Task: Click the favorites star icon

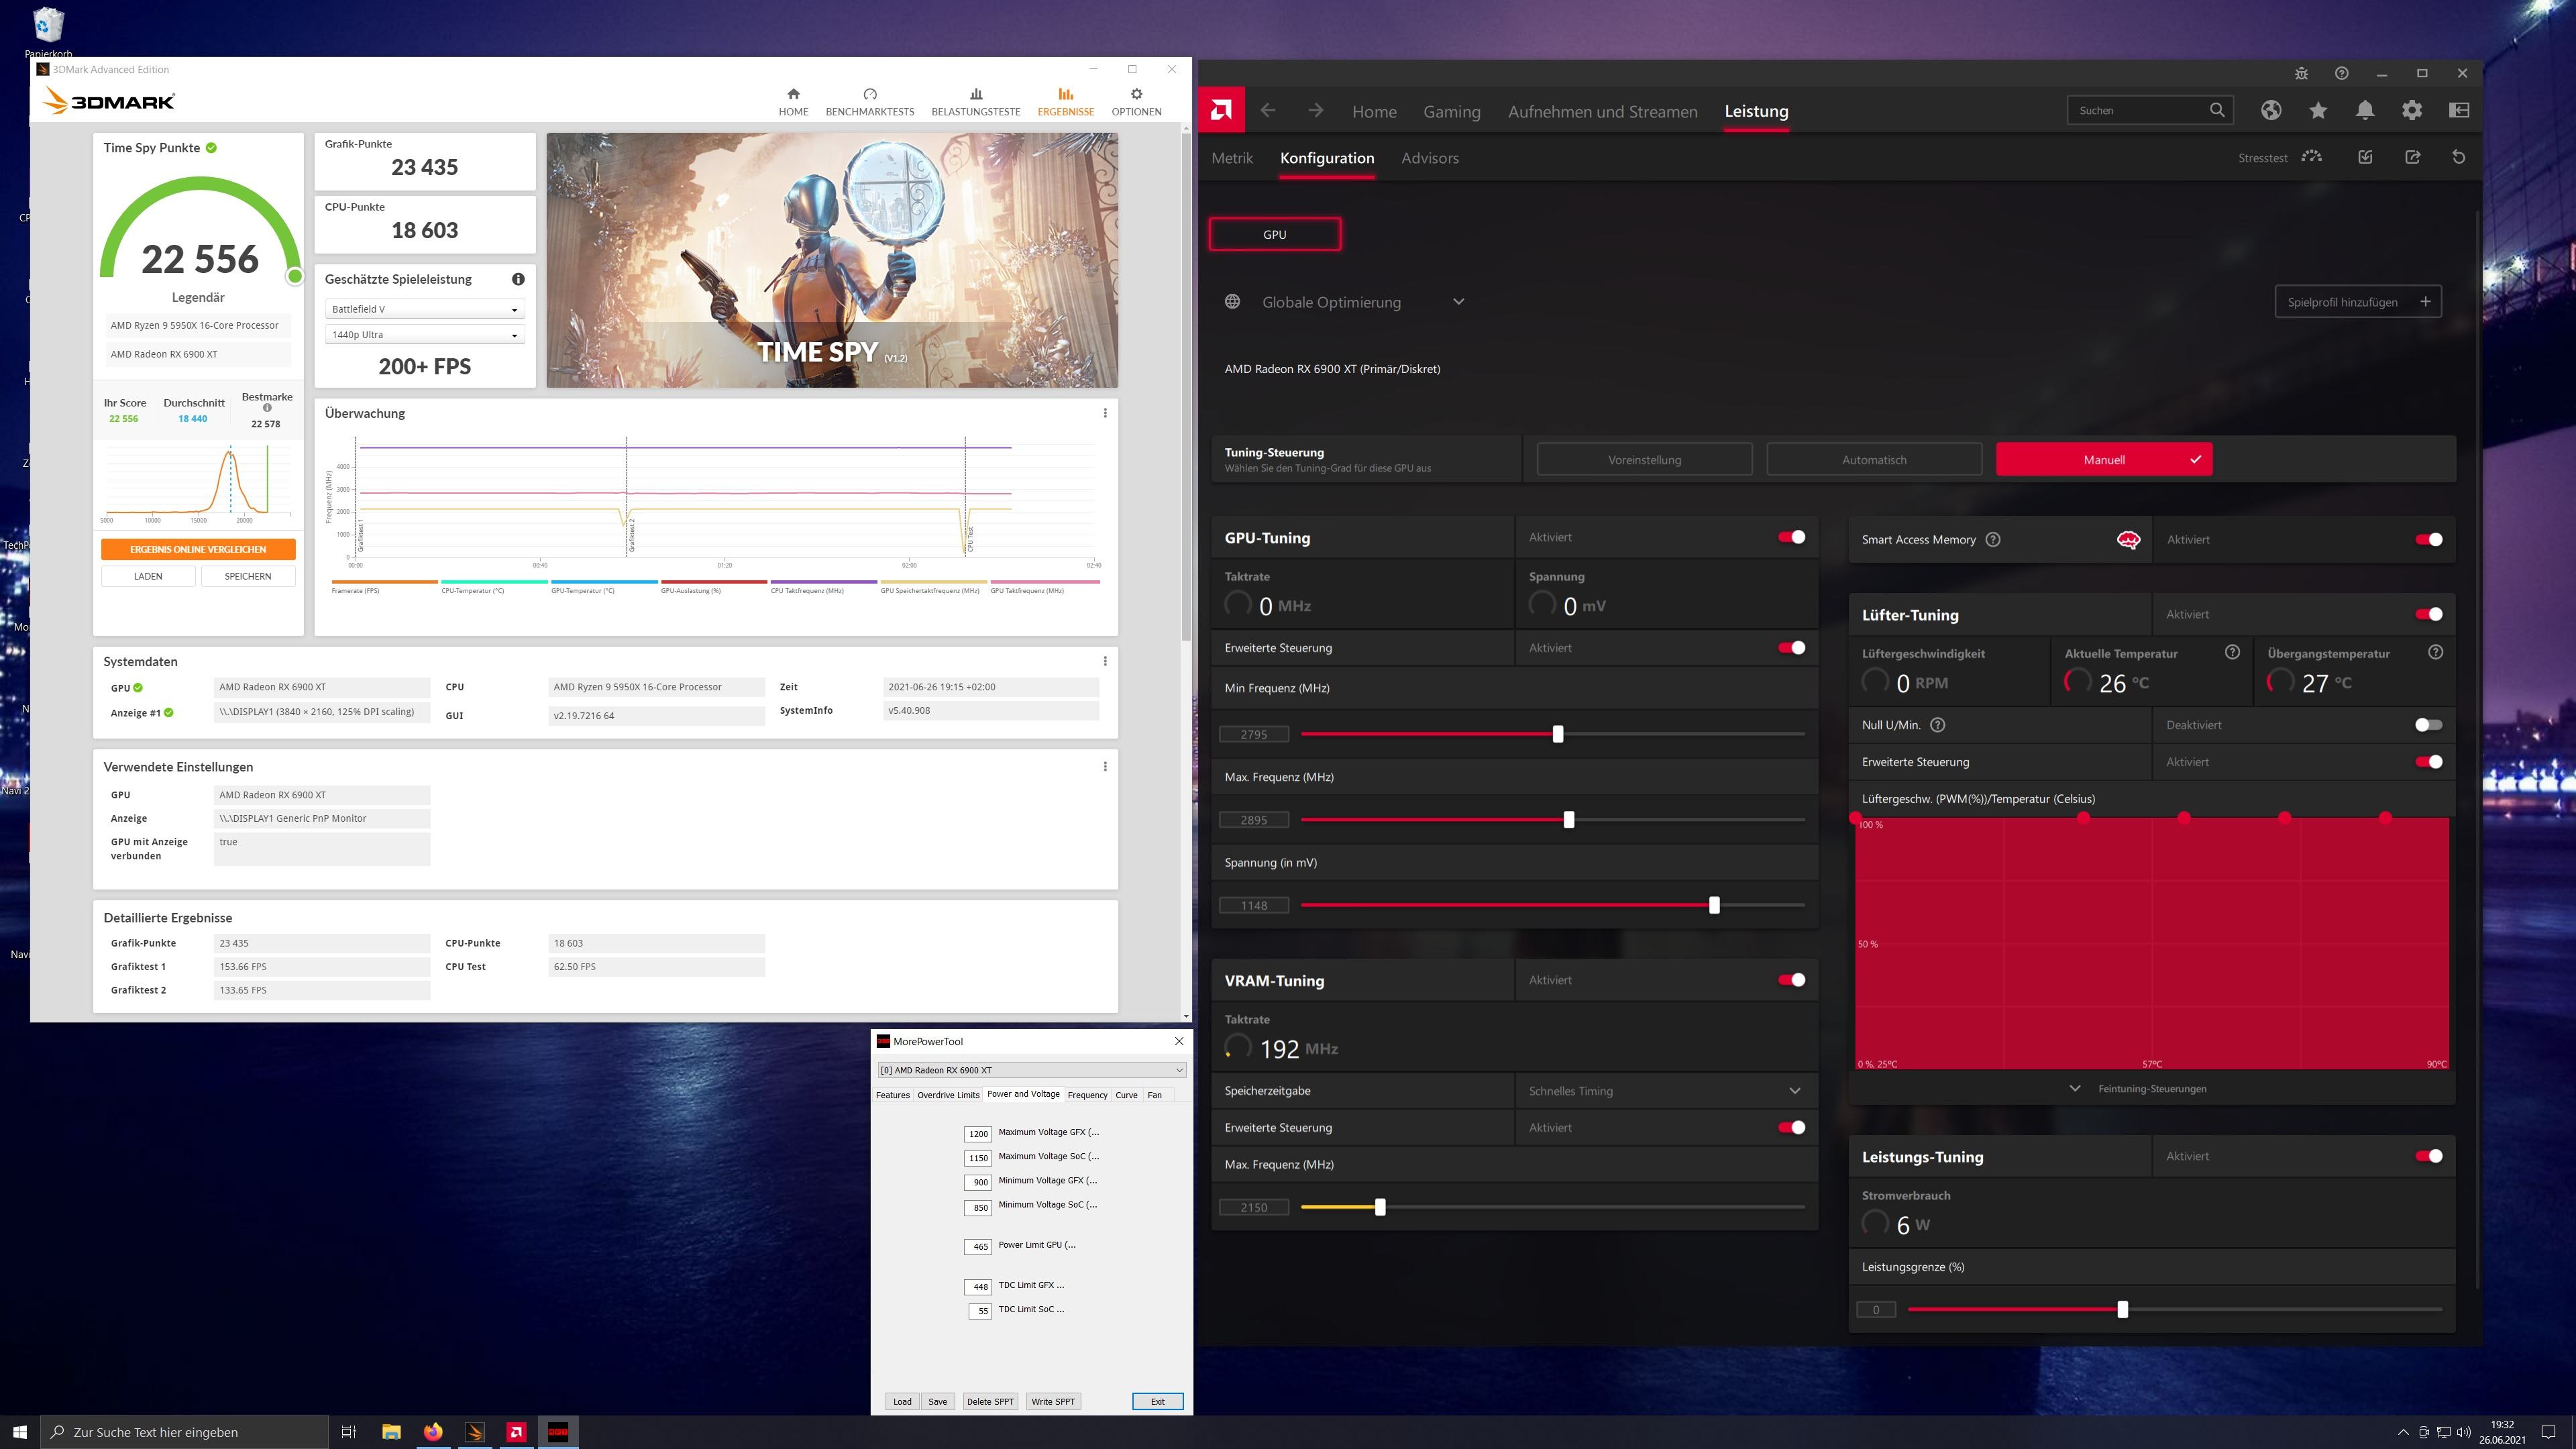Action: 2318,111
